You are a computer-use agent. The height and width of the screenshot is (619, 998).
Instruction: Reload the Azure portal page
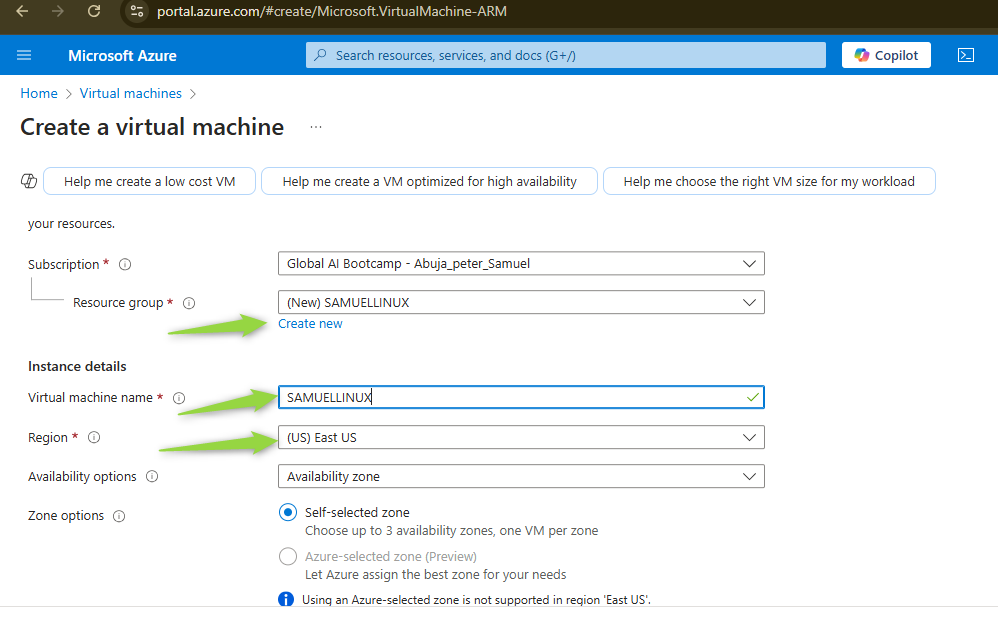(x=94, y=11)
